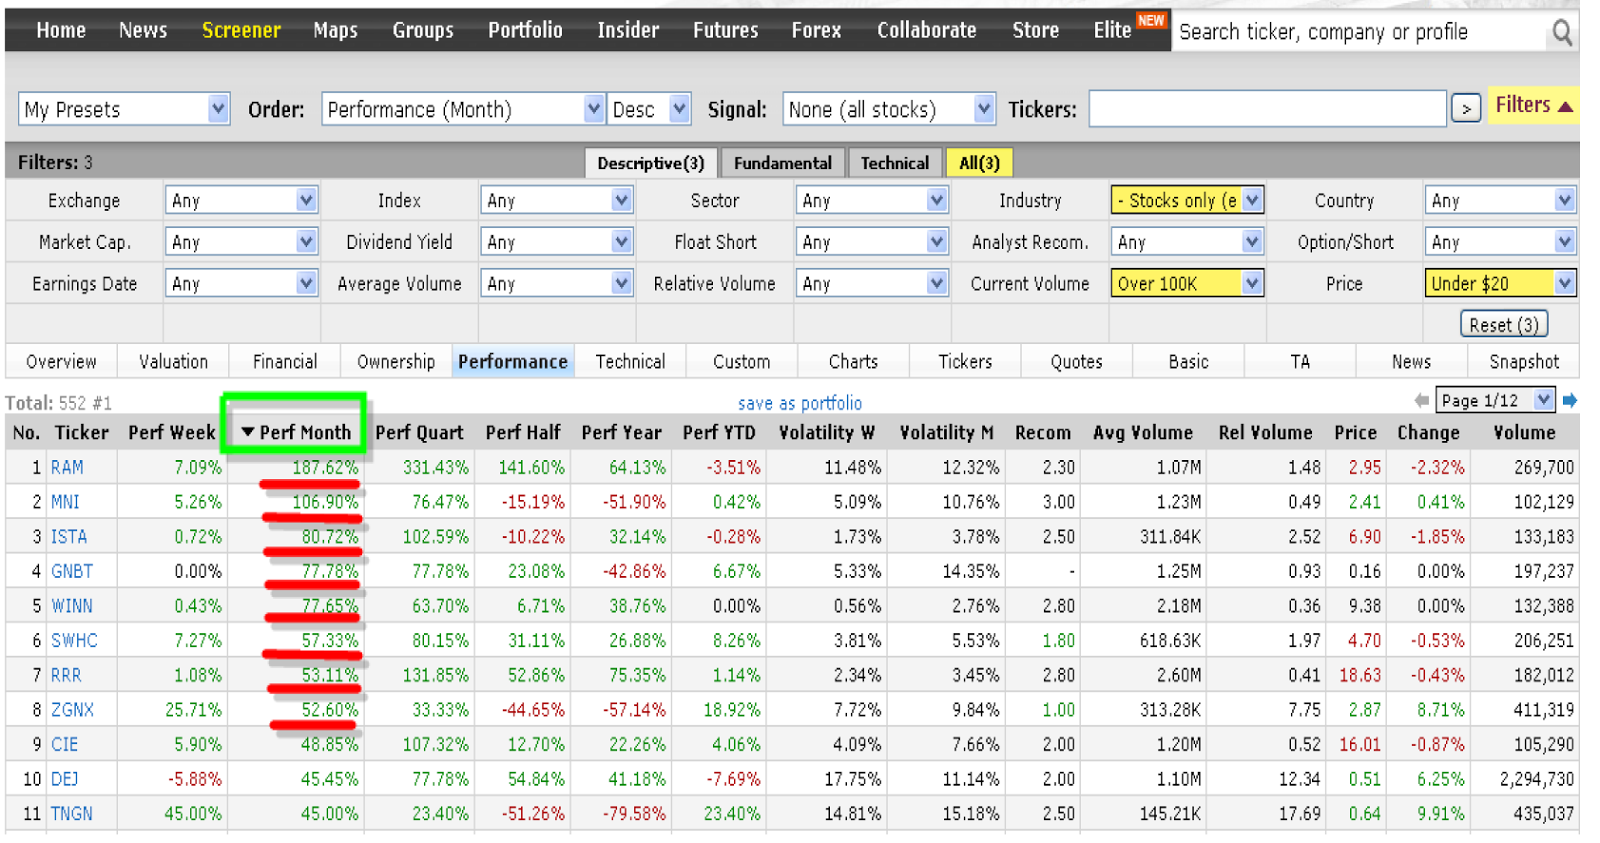Sort by the Rel Volume column header
Screen dimensions: 1600x843
point(1265,433)
